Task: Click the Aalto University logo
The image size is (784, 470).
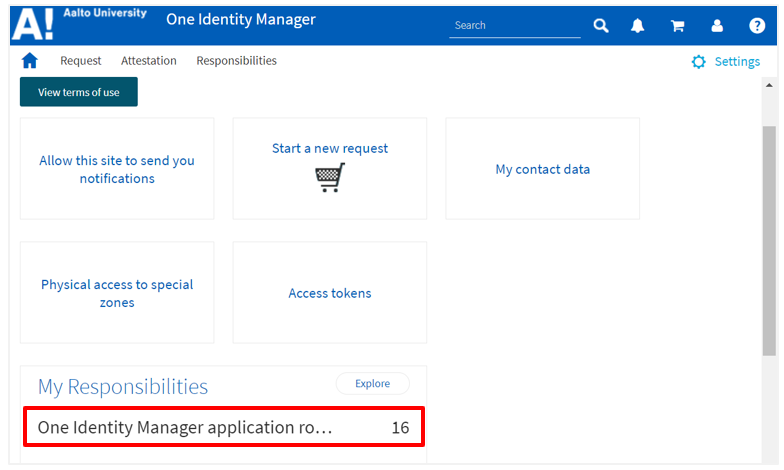Action: (x=78, y=23)
